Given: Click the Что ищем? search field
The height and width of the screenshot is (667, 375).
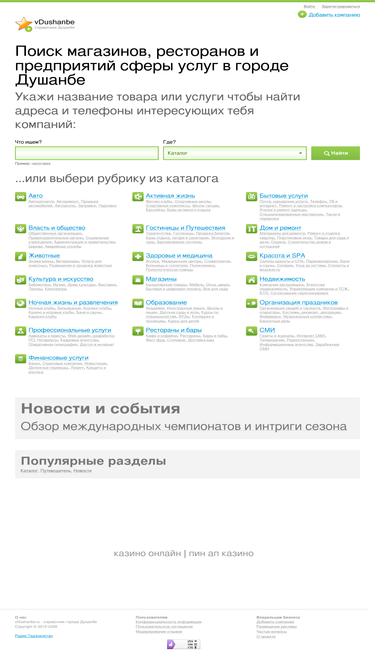Looking at the screenshot, I should (87, 153).
